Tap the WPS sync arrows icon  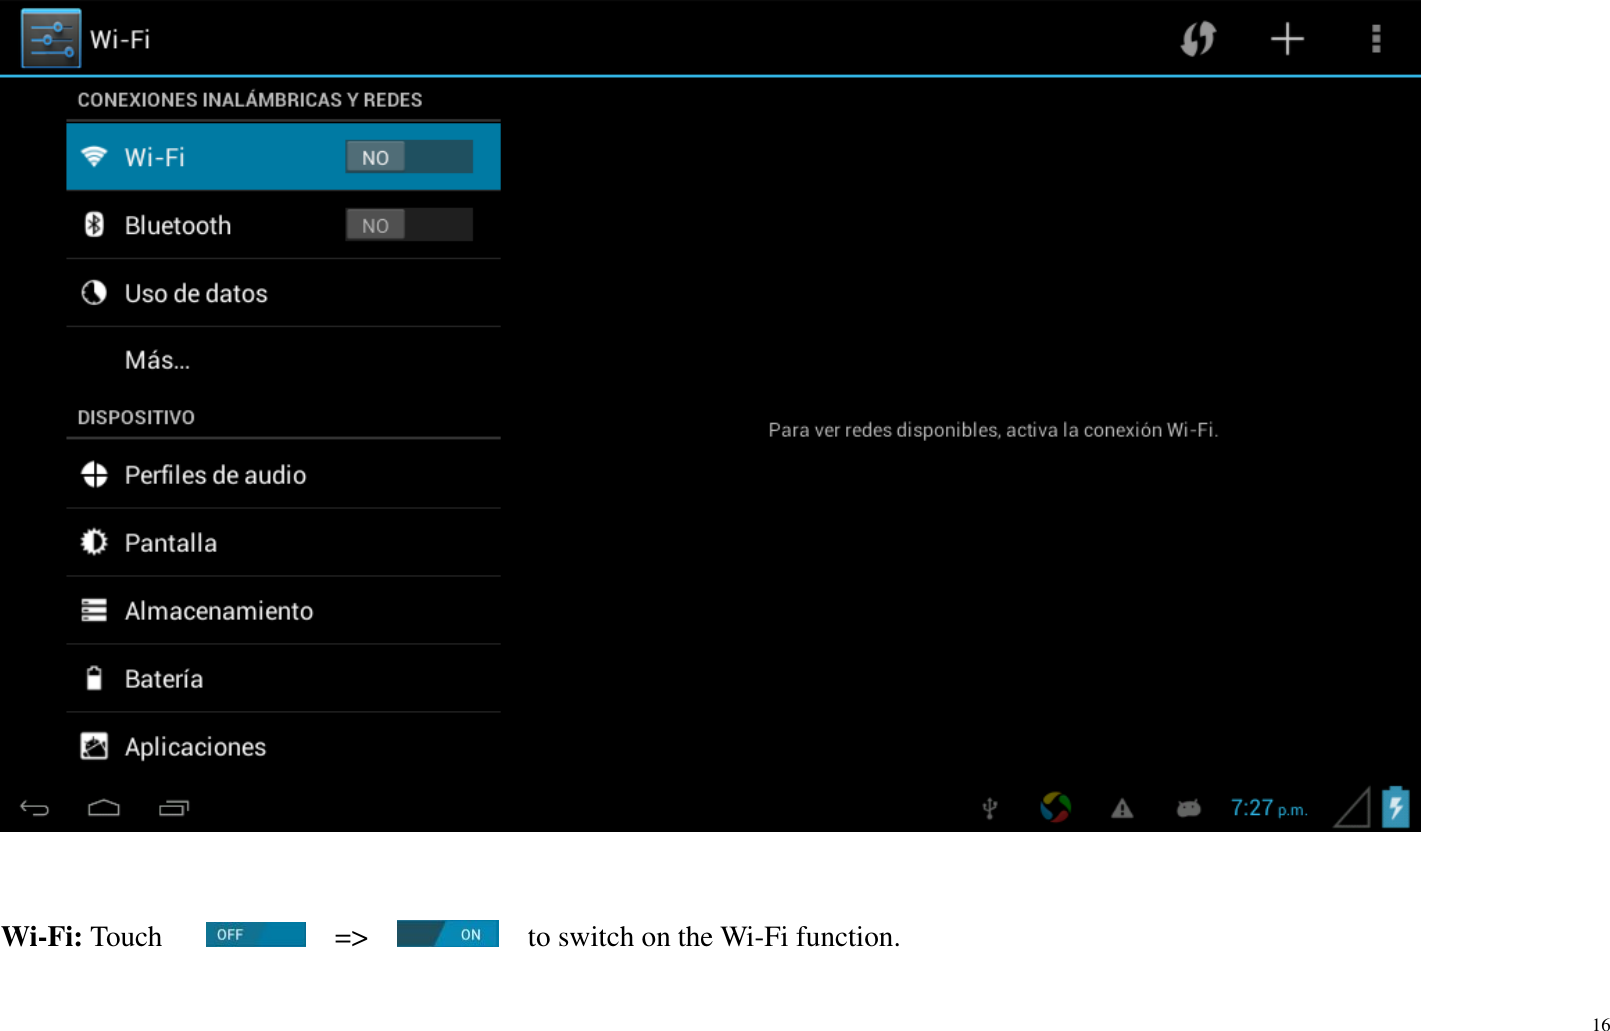1197,39
